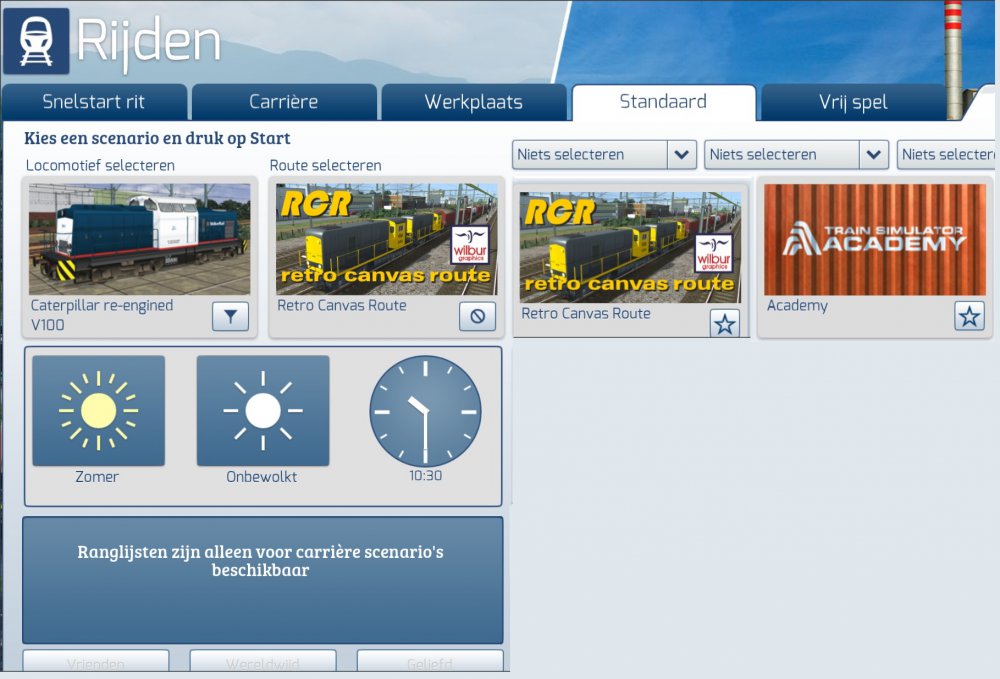This screenshot has width=1000, height=679.
Task: Change the Onbewolkt weather icon
Action: pyautogui.click(x=263, y=411)
